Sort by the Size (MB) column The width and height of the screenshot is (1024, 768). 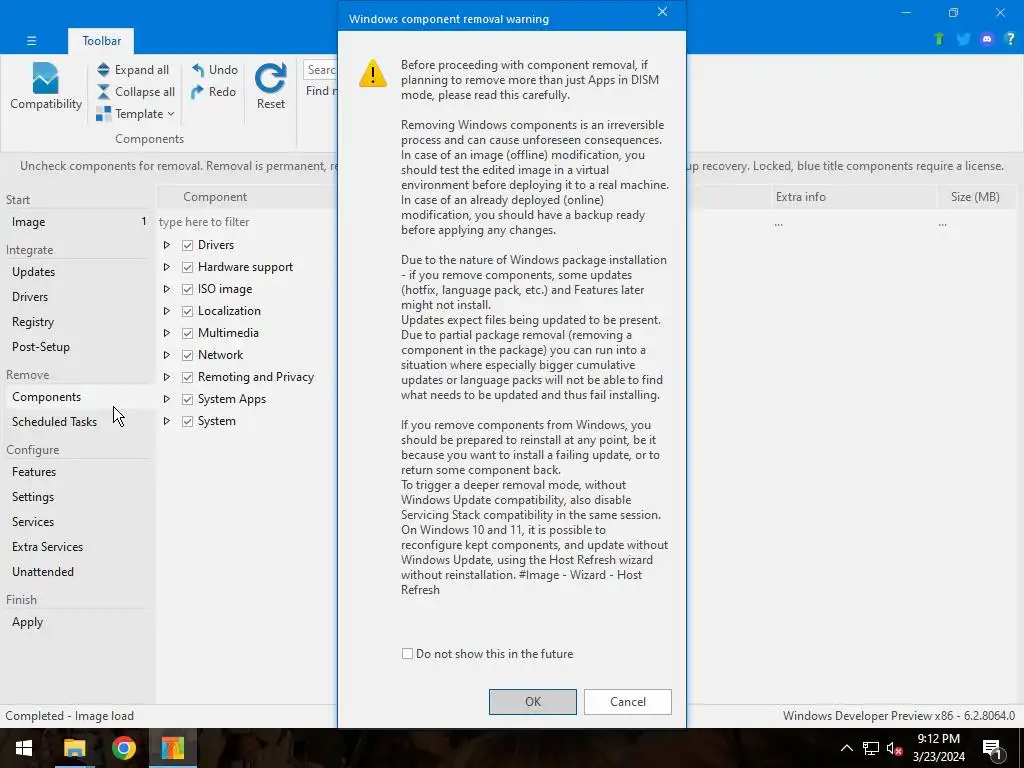pyautogui.click(x=975, y=197)
